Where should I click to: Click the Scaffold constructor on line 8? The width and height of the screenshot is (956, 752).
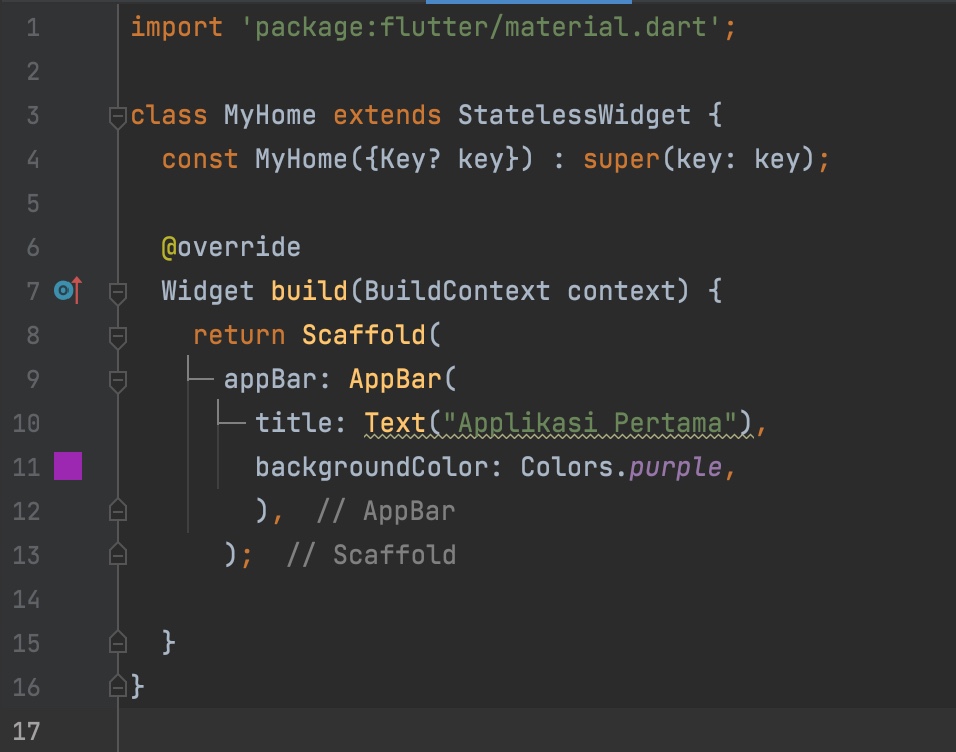[364, 335]
